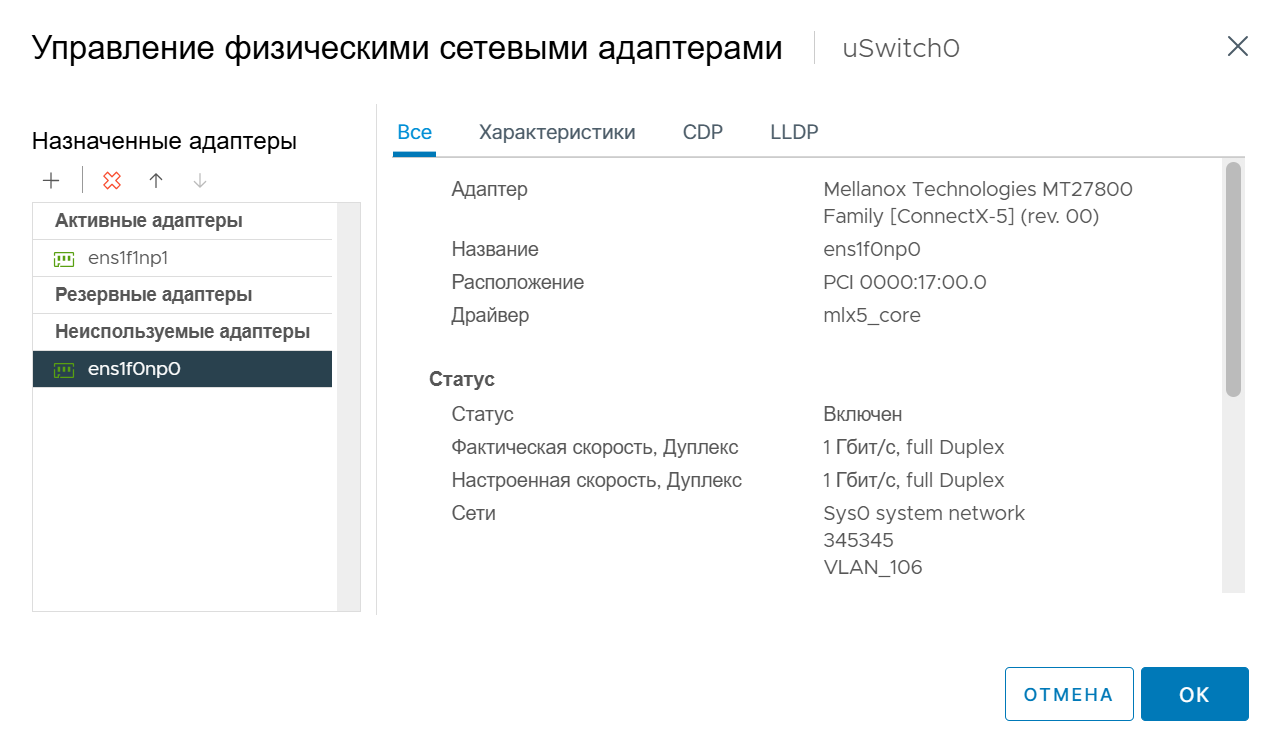The image size is (1277, 741).
Task: Move the adapter down with the down arrow
Action: (199, 180)
